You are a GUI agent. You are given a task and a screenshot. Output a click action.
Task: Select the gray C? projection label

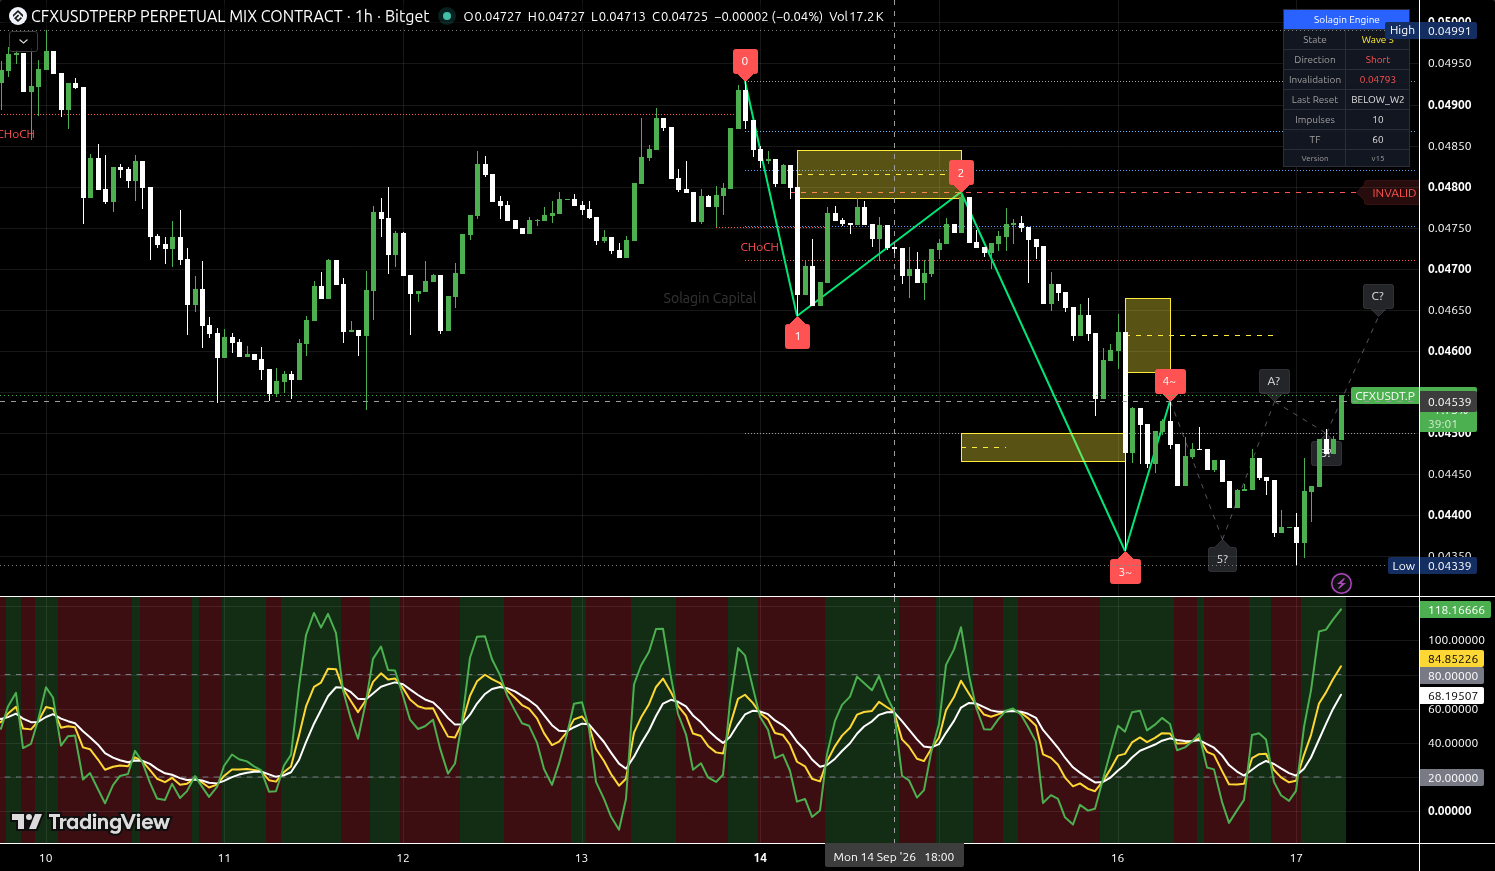(x=1378, y=297)
